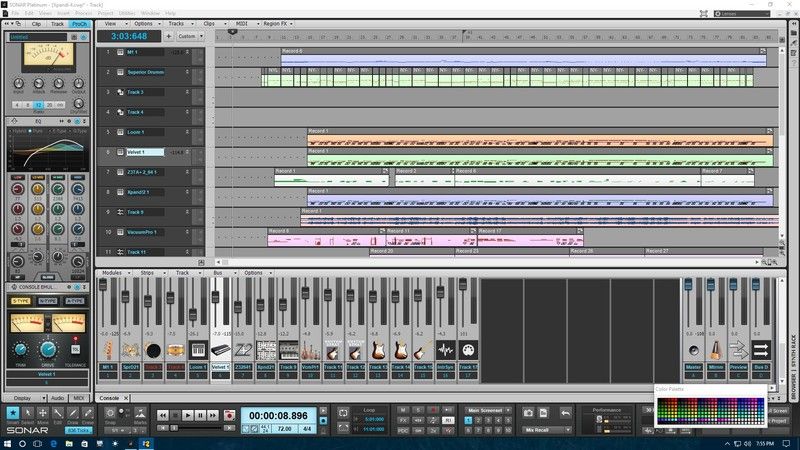Image resolution: width=800 pixels, height=450 pixels.
Task: Open File Explorer from the taskbar
Action: 69,444
